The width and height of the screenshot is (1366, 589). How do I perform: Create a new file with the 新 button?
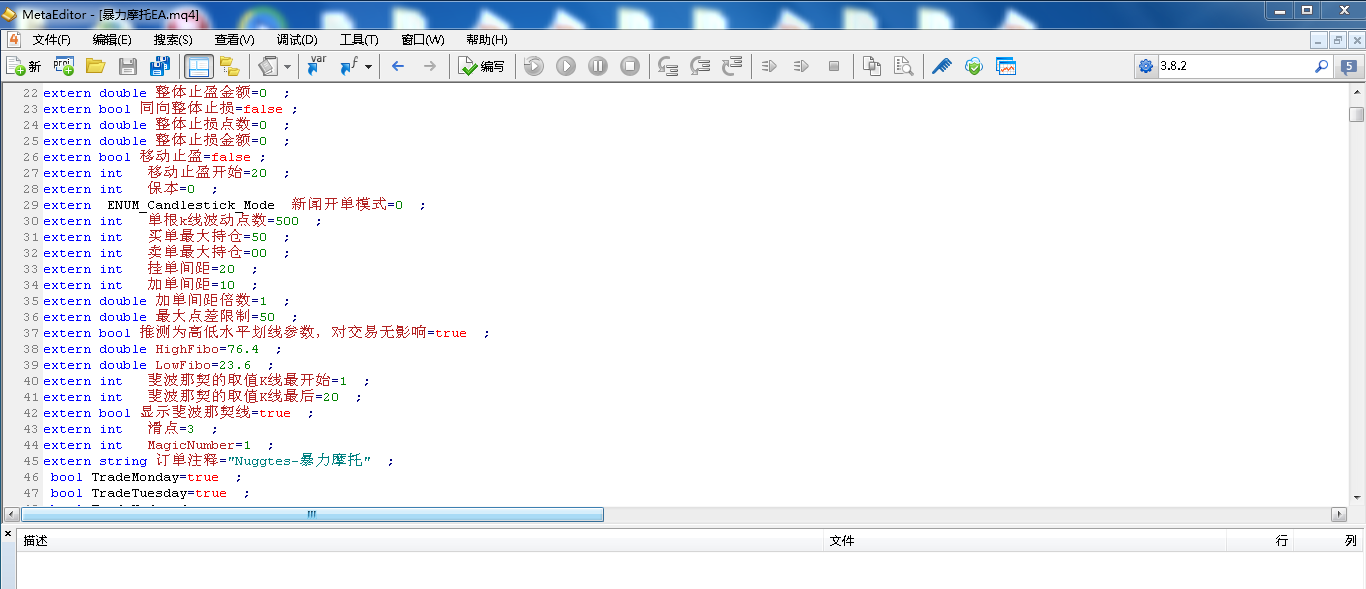[24, 66]
